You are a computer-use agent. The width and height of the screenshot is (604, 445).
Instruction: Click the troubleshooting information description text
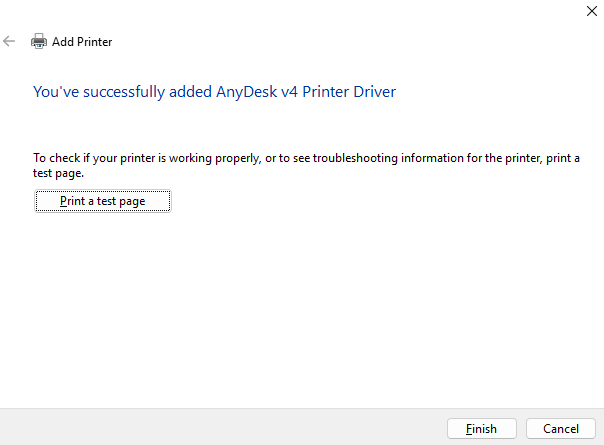tap(306, 165)
